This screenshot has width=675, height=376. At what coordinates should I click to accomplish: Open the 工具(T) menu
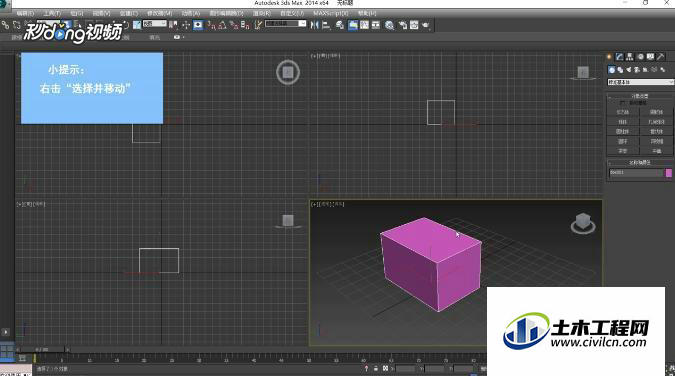click(52, 13)
